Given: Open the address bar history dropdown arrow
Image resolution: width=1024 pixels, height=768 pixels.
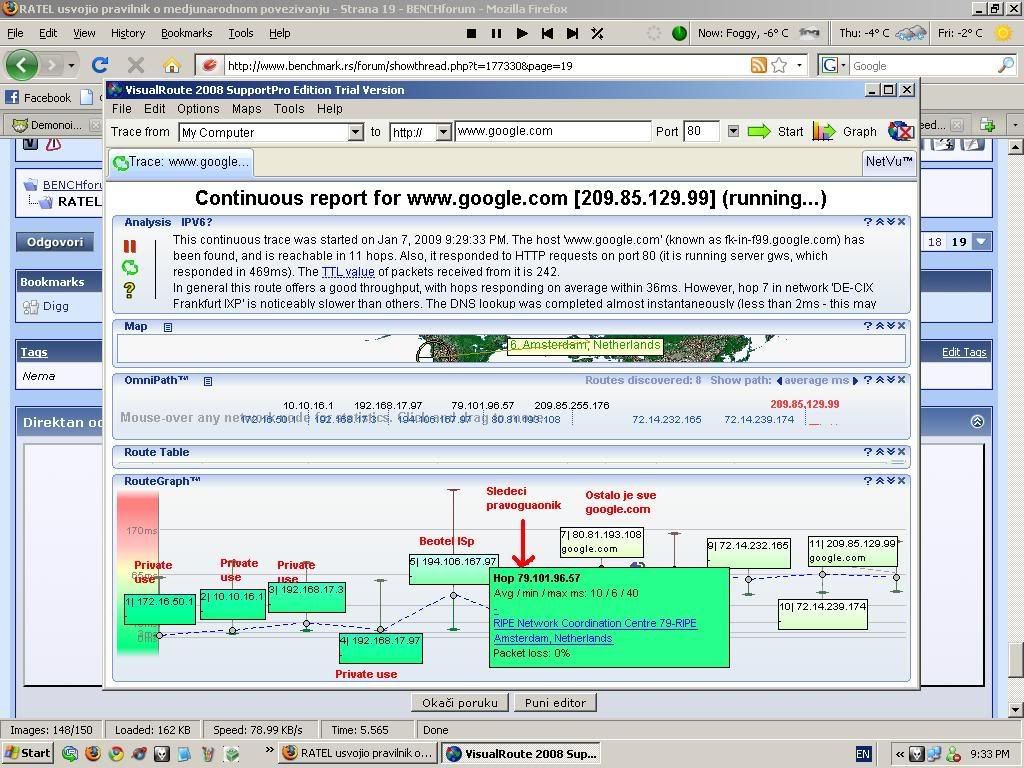Looking at the screenshot, I should [799, 65].
